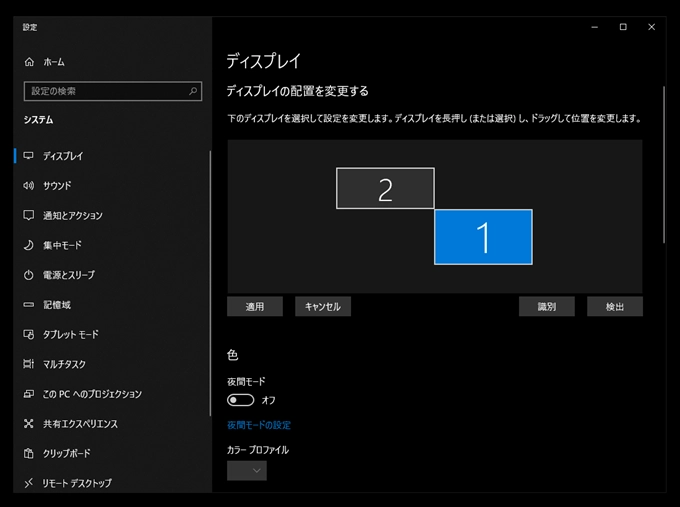The image size is (680, 507).
Task: Click the Home (ホーム) house icon
Action: tap(29, 62)
